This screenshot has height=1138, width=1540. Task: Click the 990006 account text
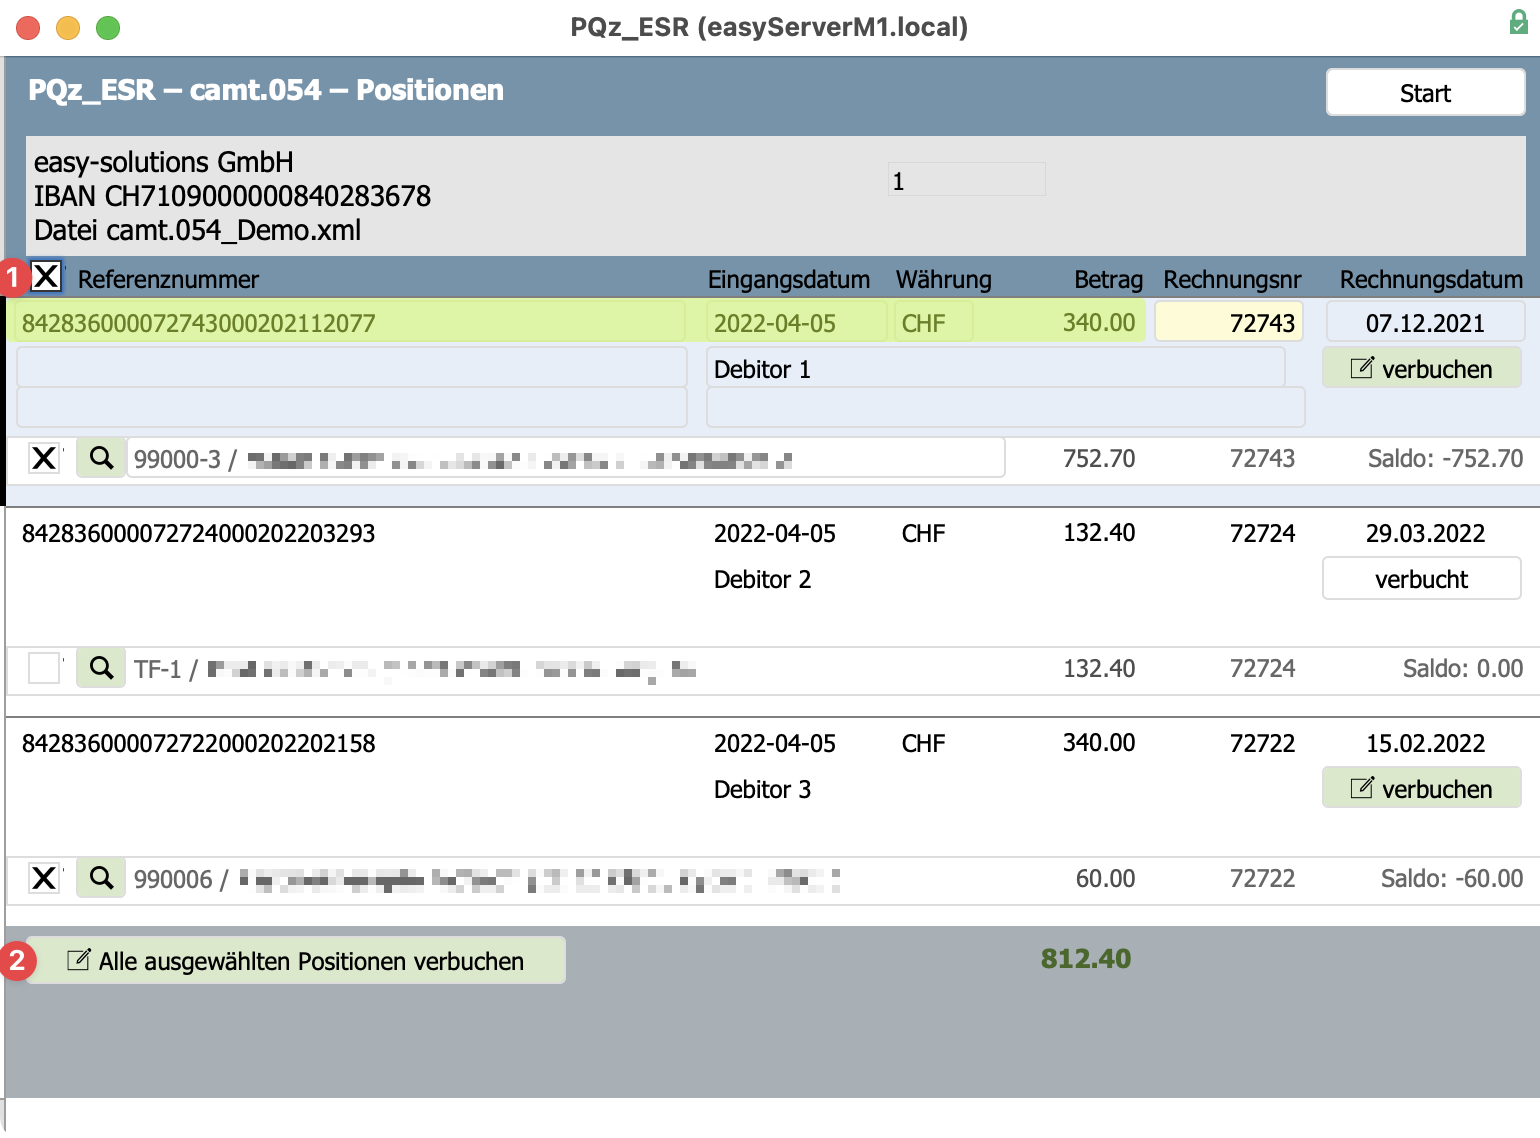[x=486, y=879]
